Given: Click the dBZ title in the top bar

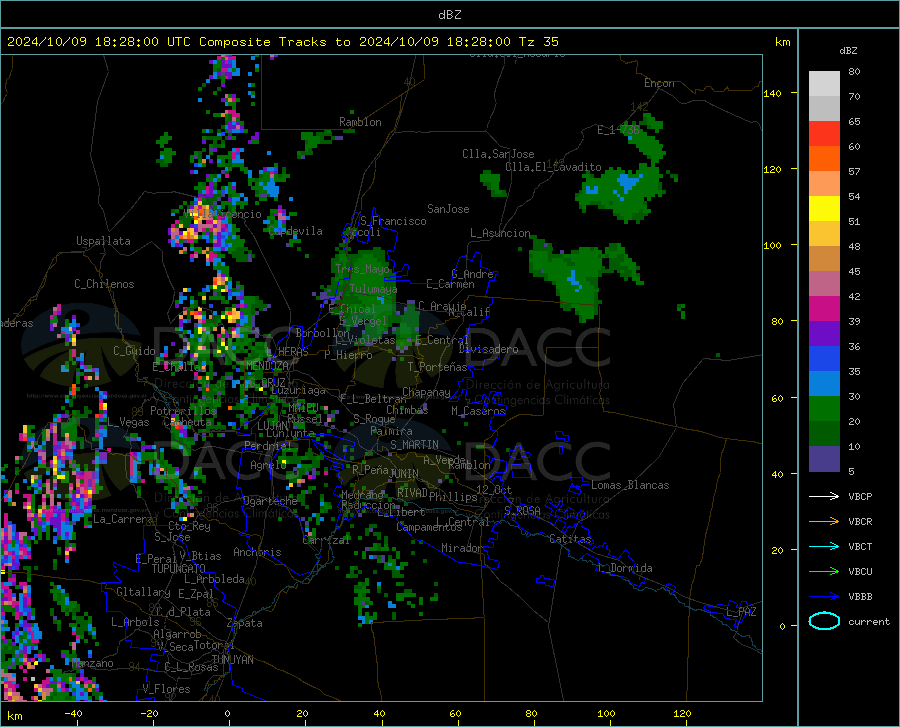Looking at the screenshot, I should tap(449, 15).
